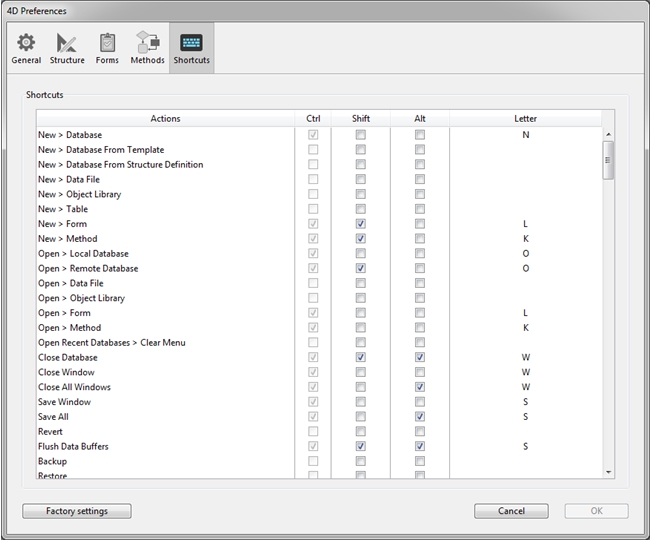Check the Ctrl box for Backup

(x=314, y=461)
